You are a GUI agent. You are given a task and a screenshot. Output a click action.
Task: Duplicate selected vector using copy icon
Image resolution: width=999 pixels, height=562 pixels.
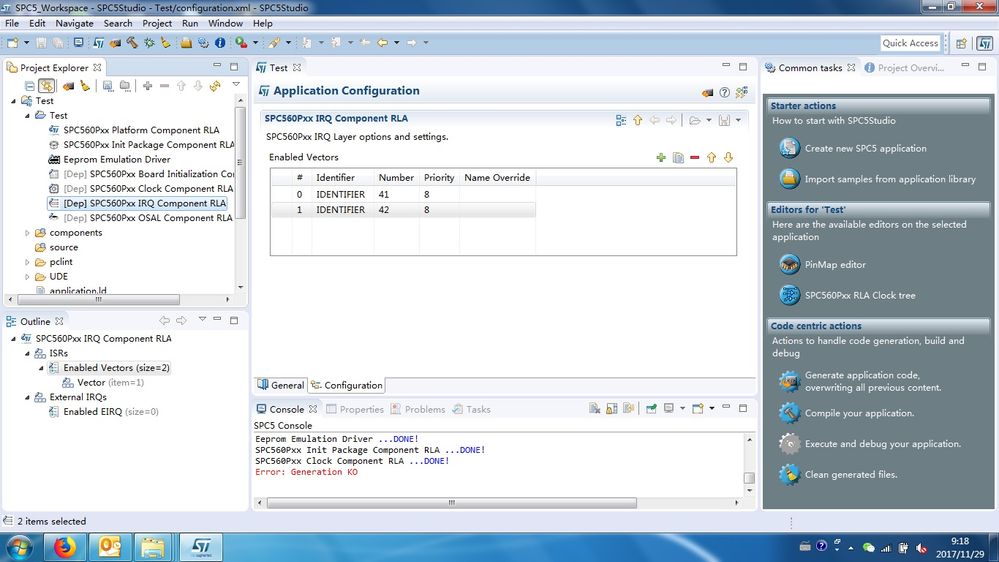coord(678,157)
